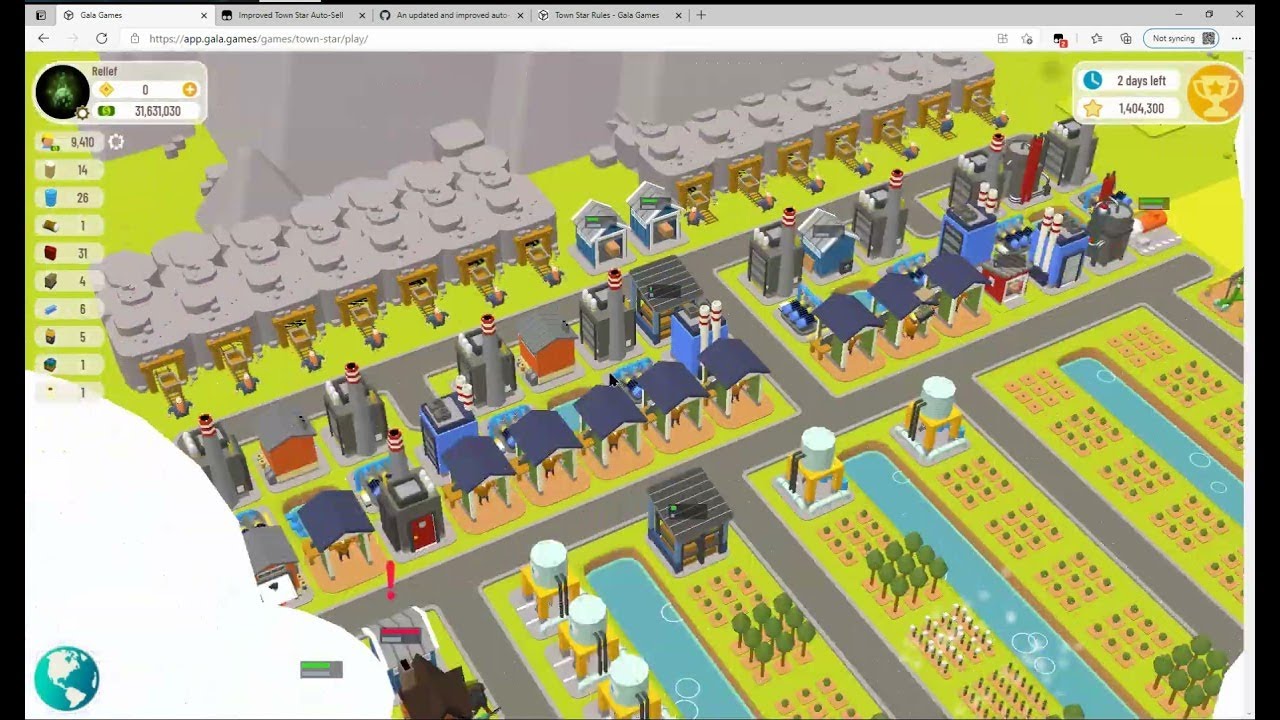This screenshot has width=1280, height=720.
Task: Select the inventory item with count 5
Action: click(68, 337)
